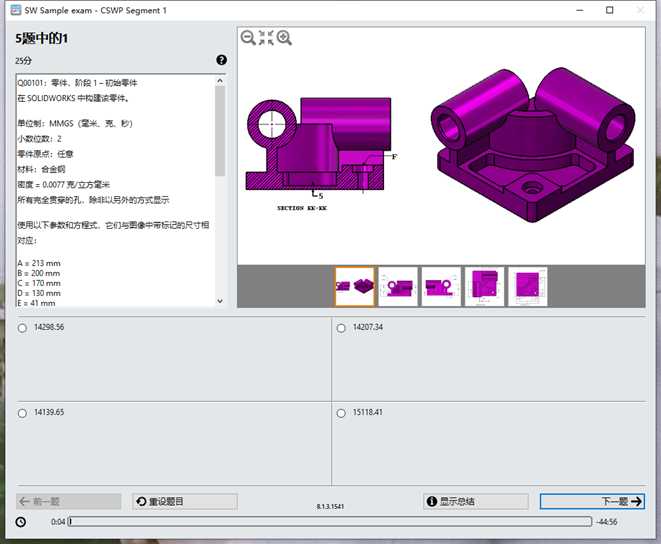Screen dimensions: 661x544
Task: Click the SW Sample exam title bar icon
Action: pyautogui.click(x=11, y=10)
